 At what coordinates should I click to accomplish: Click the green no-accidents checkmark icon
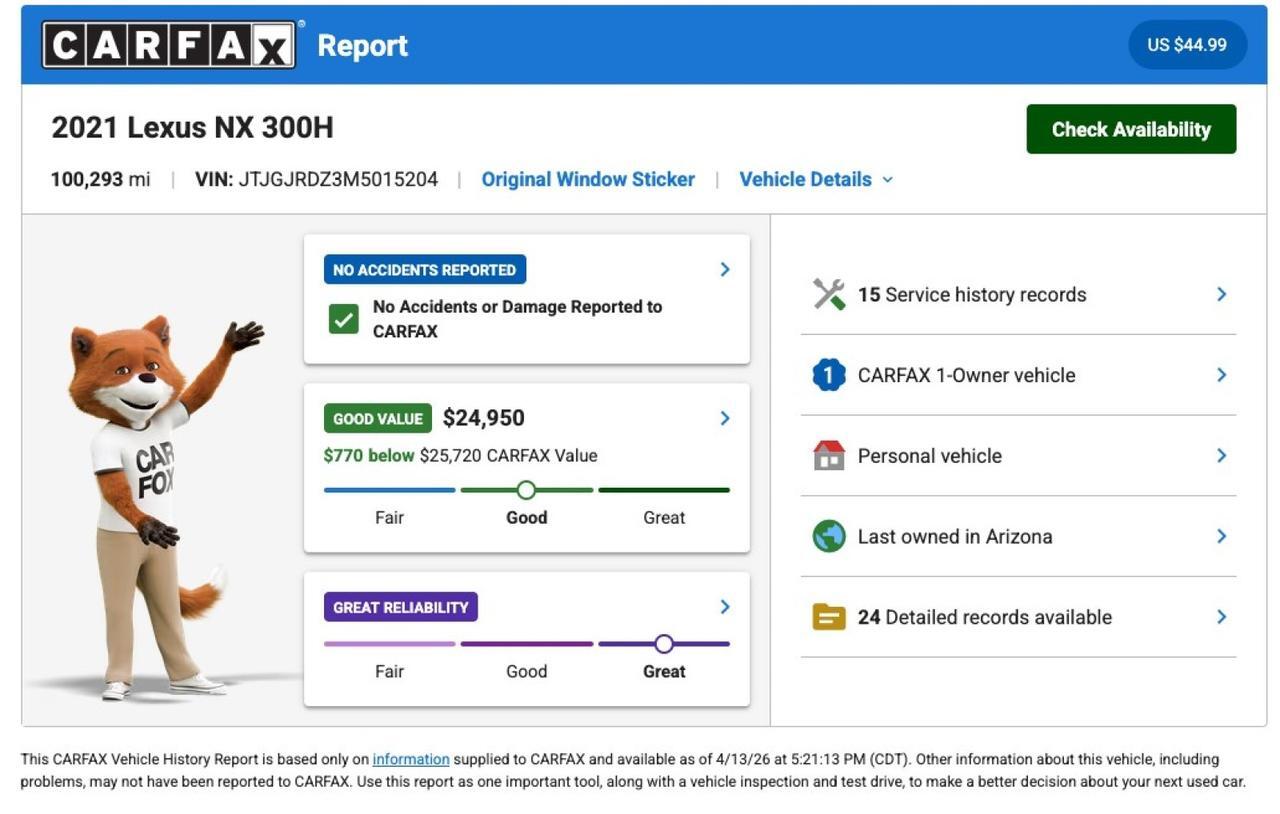click(x=343, y=318)
